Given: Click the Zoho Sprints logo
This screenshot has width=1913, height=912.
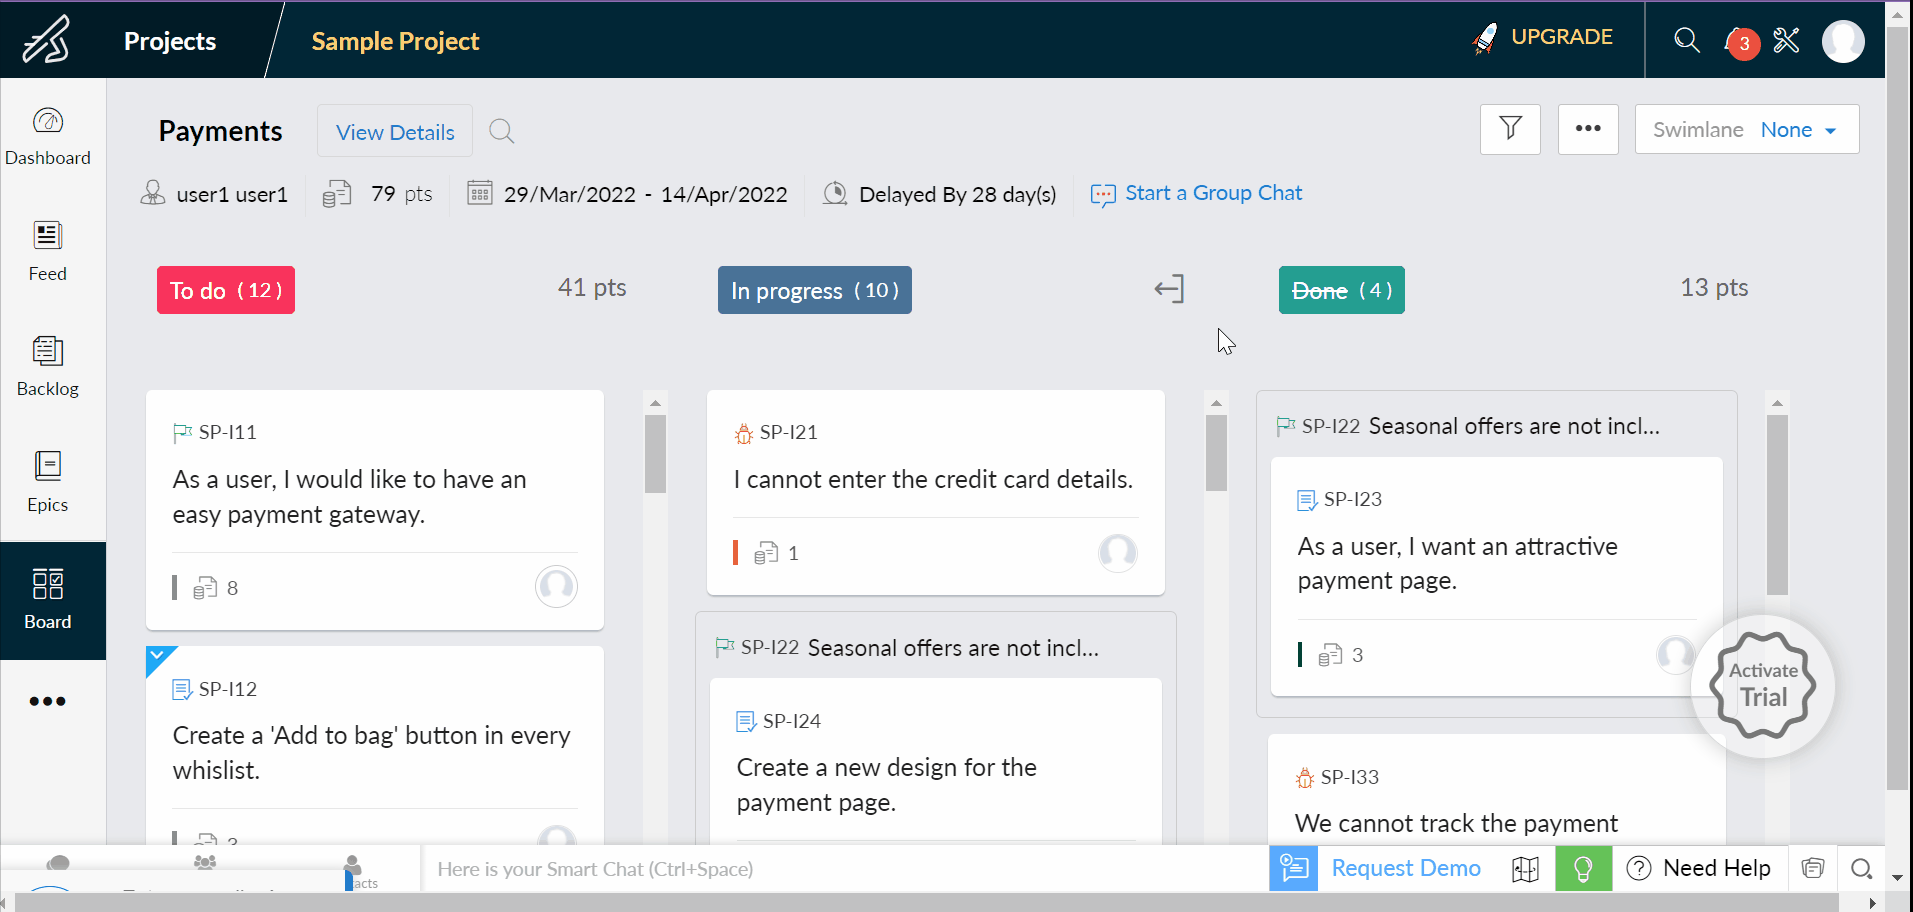Looking at the screenshot, I should click(47, 40).
